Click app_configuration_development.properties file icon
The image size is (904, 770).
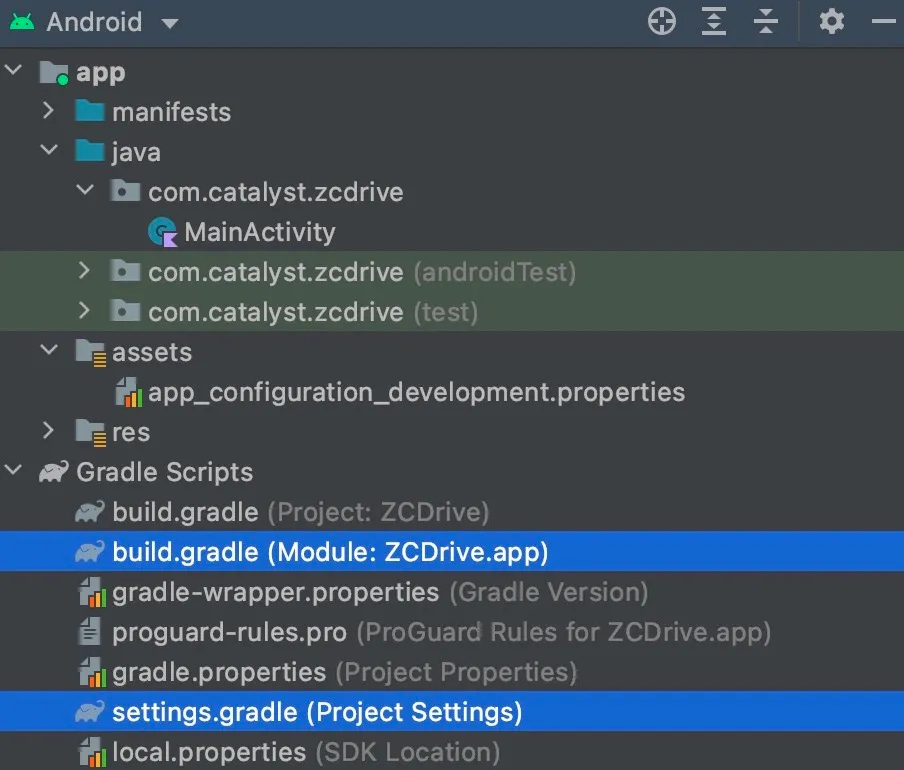[x=129, y=392]
